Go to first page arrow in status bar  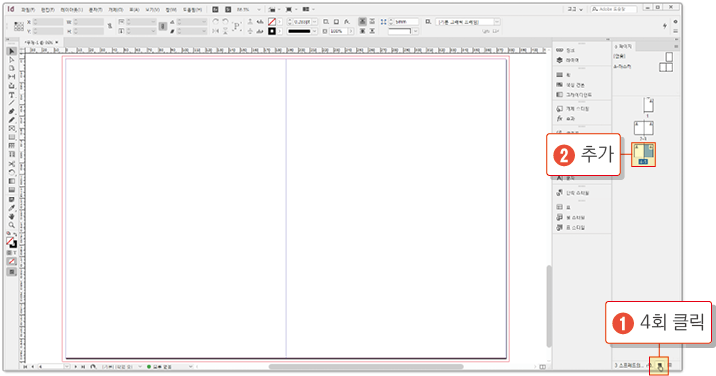coord(26,366)
